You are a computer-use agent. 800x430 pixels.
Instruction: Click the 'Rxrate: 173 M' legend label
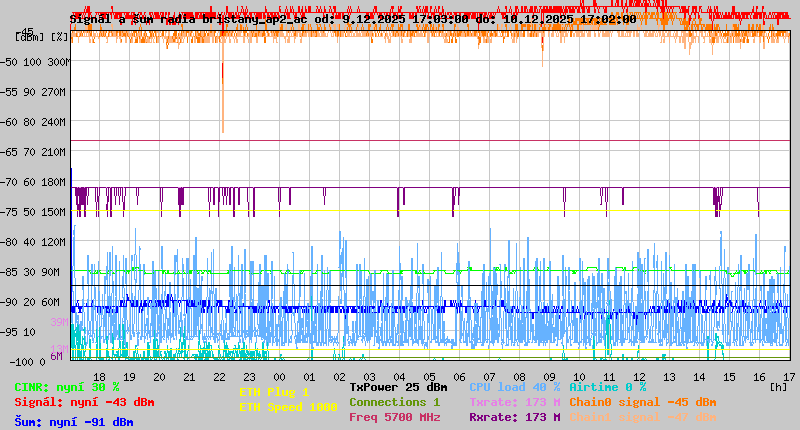[x=515, y=417]
